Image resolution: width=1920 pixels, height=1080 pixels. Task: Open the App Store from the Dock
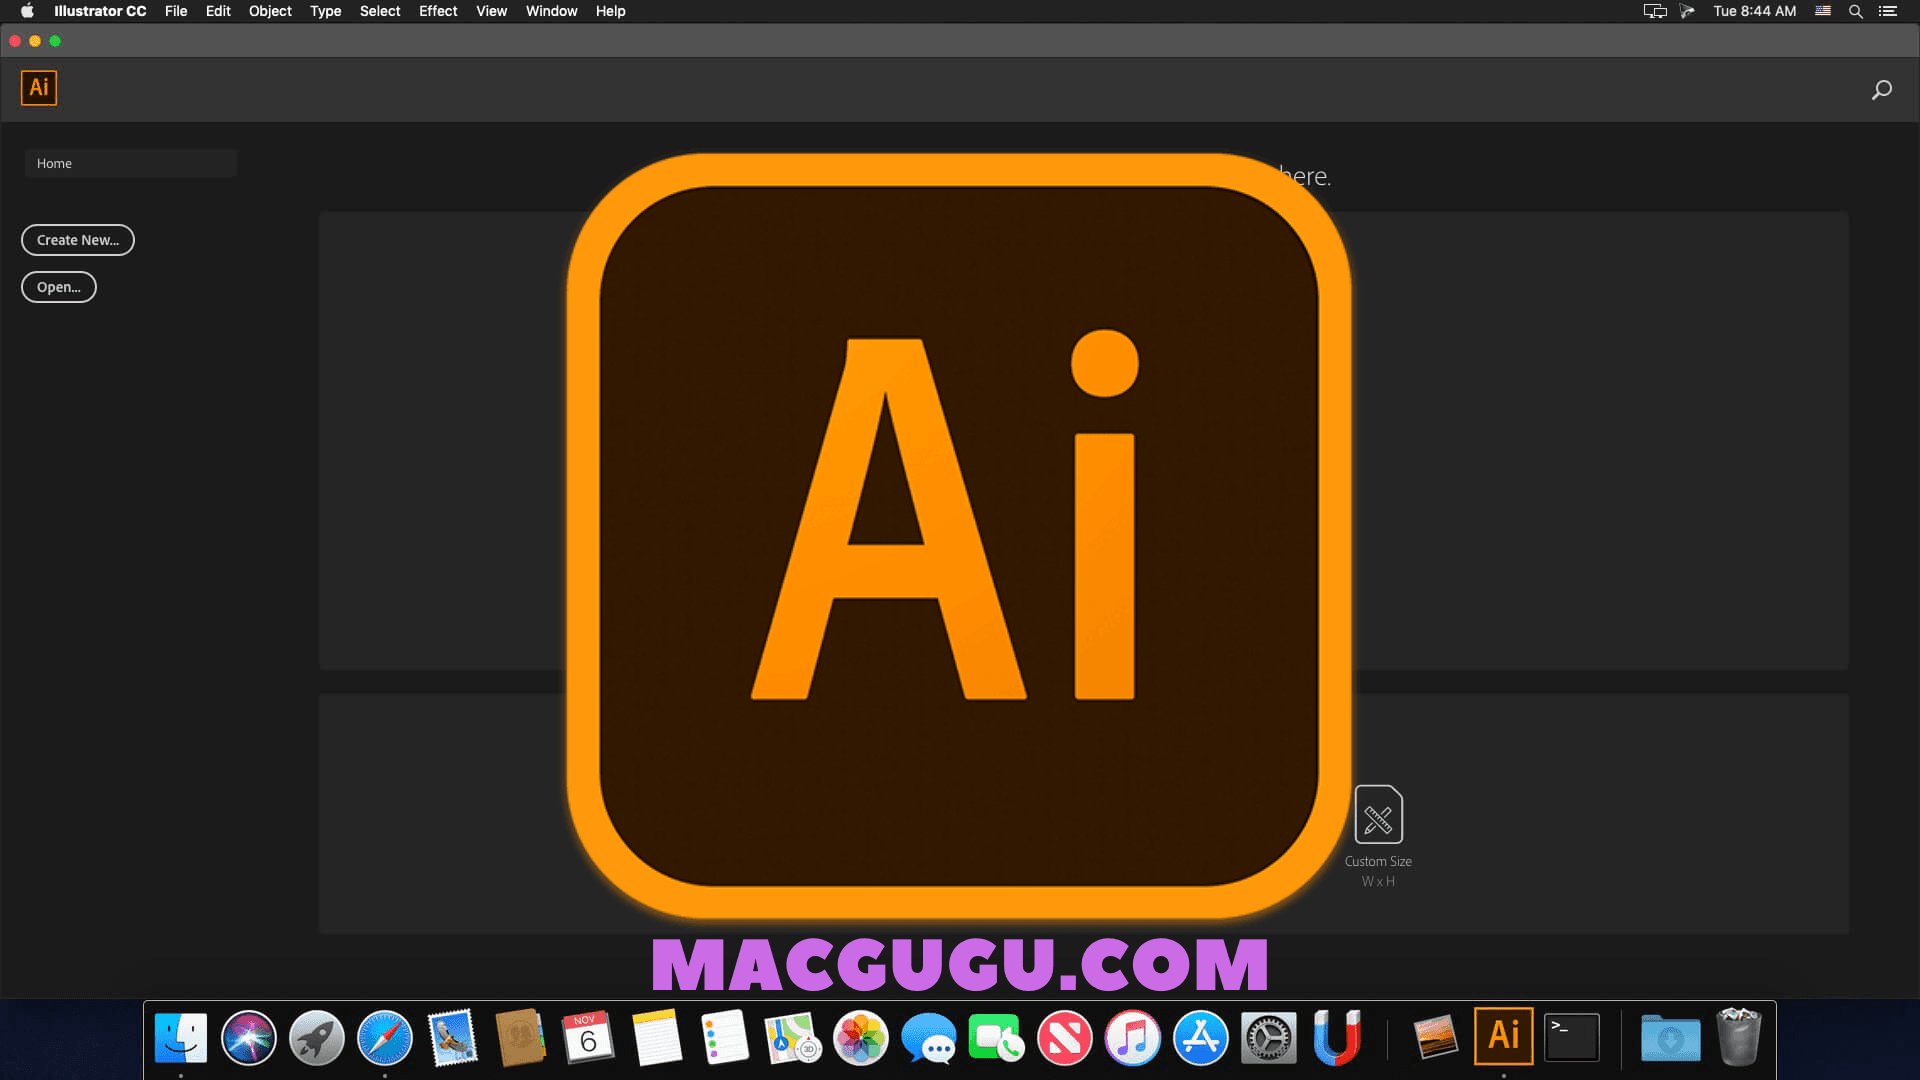pos(1200,1038)
